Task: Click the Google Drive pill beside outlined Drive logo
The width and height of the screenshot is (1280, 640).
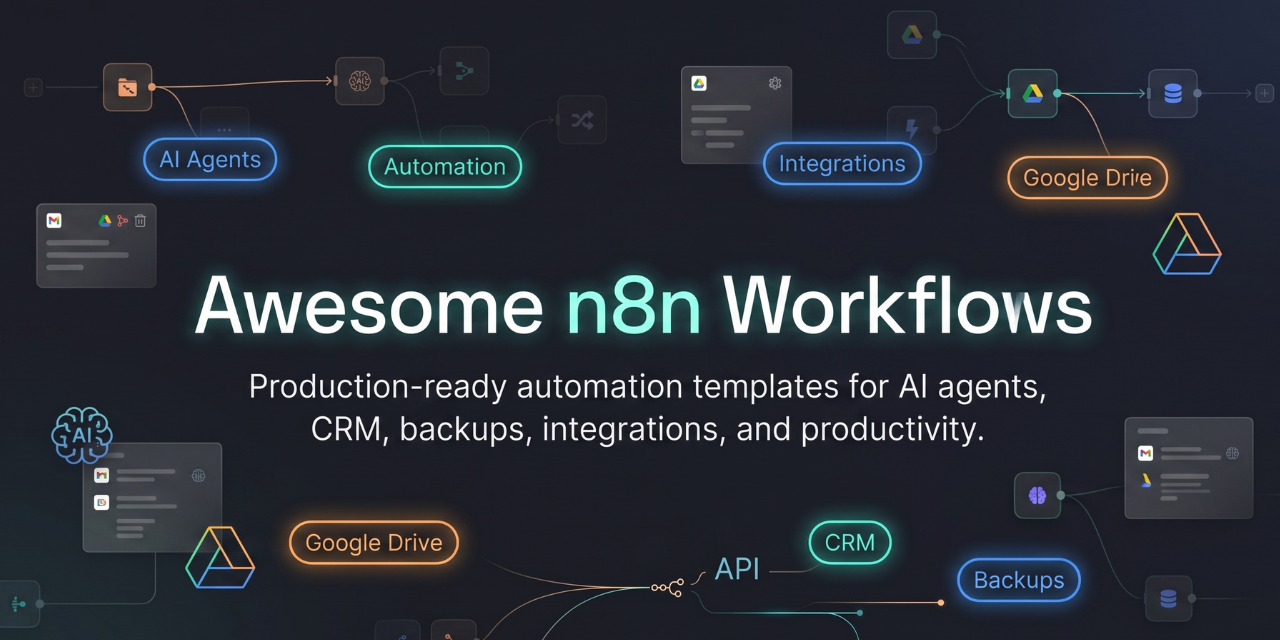Action: pos(374,543)
